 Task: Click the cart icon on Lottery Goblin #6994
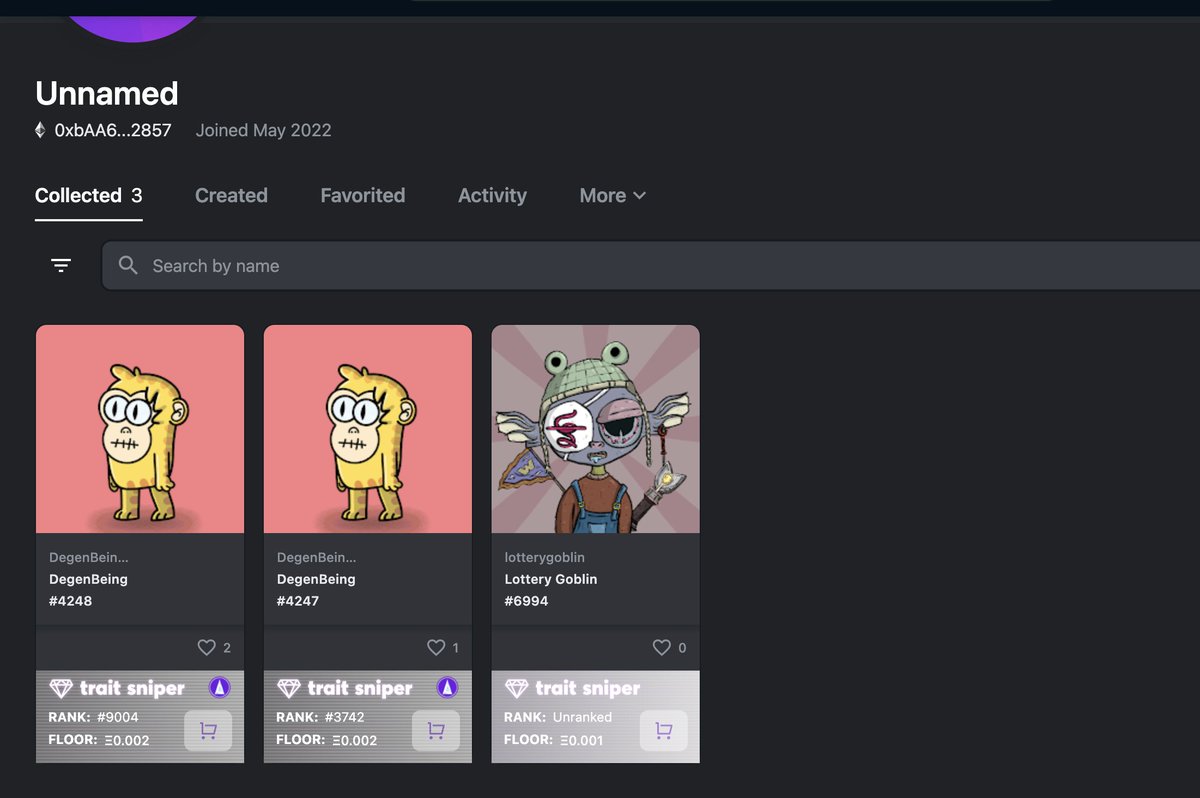pyautogui.click(x=664, y=731)
